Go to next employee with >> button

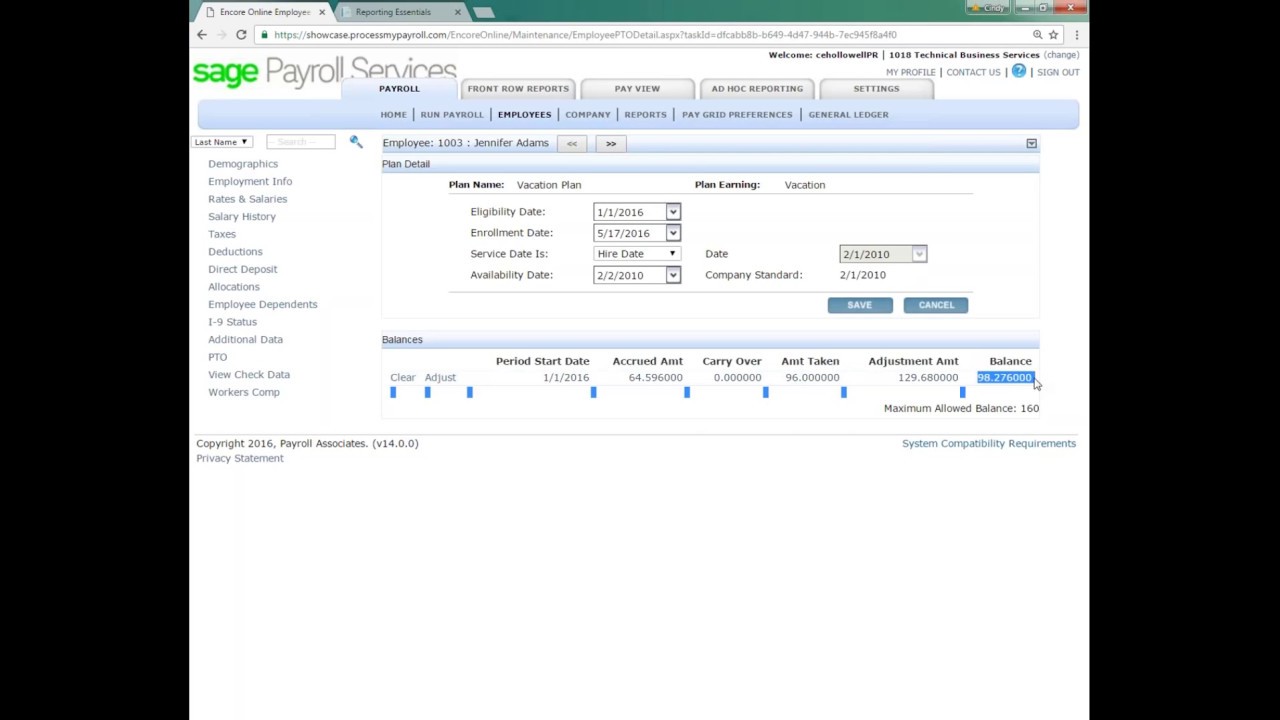click(611, 143)
